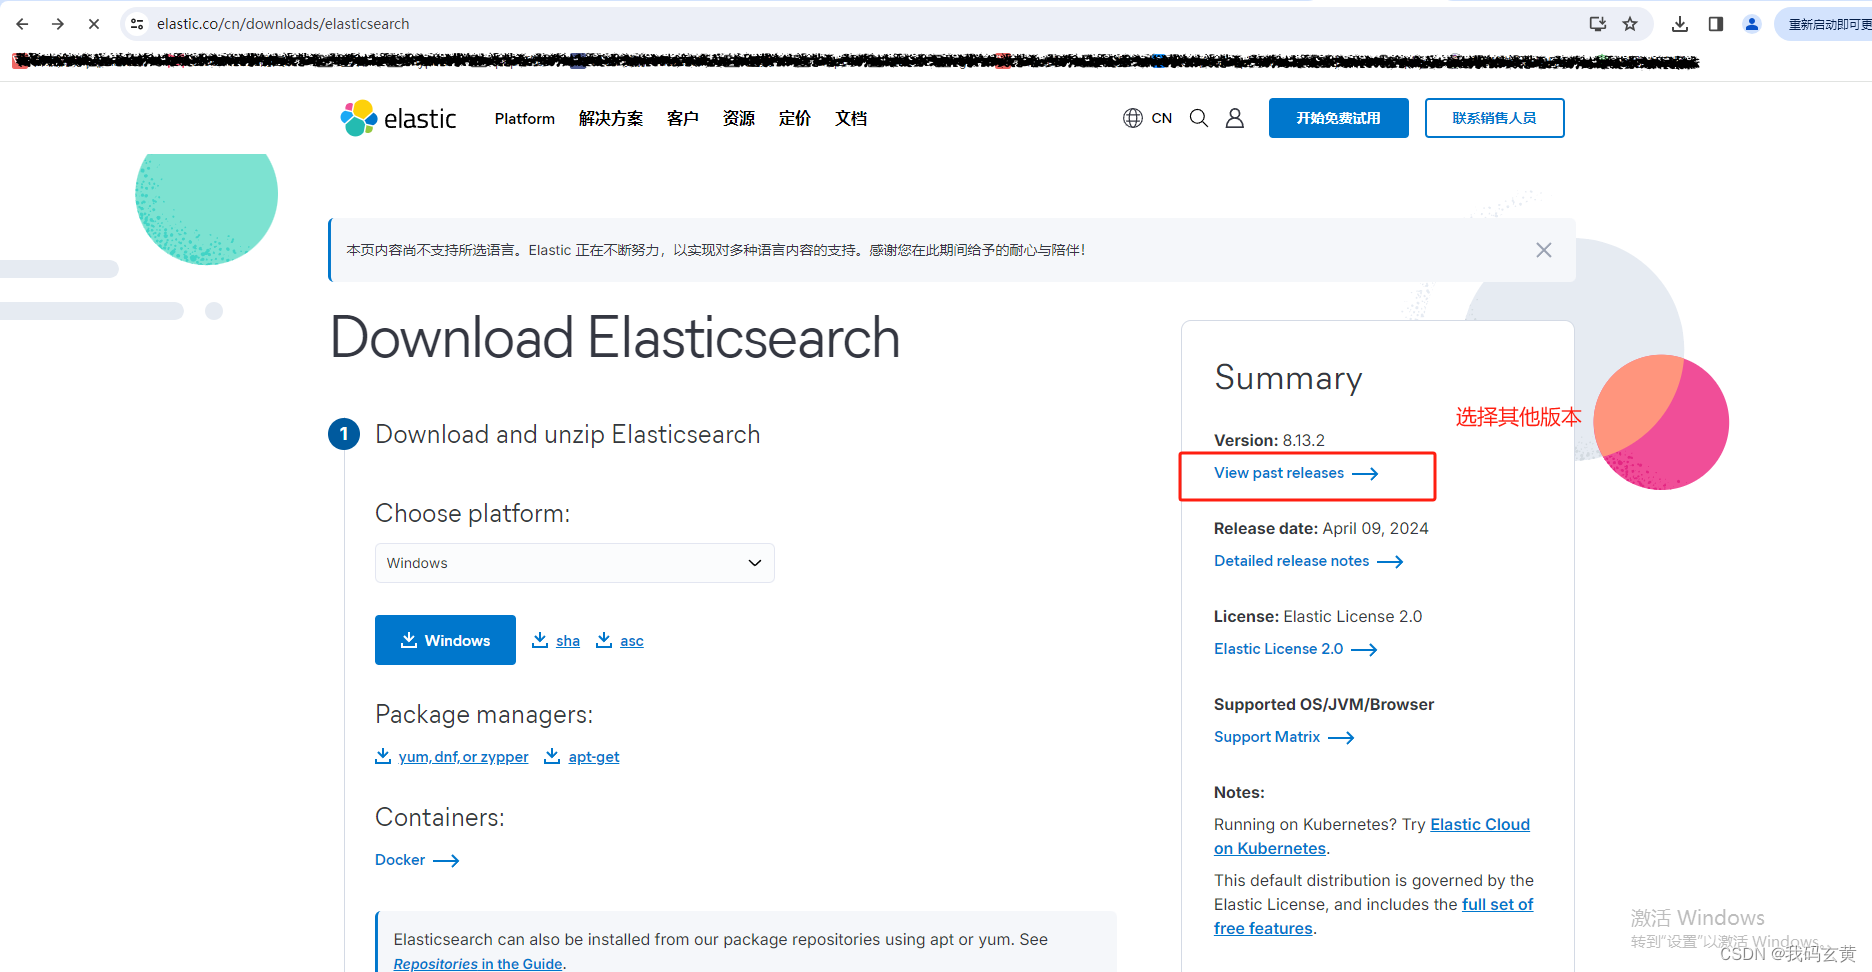Click the Version: 8.13.2 text
This screenshot has height=972, width=1872.
coord(1269,440)
